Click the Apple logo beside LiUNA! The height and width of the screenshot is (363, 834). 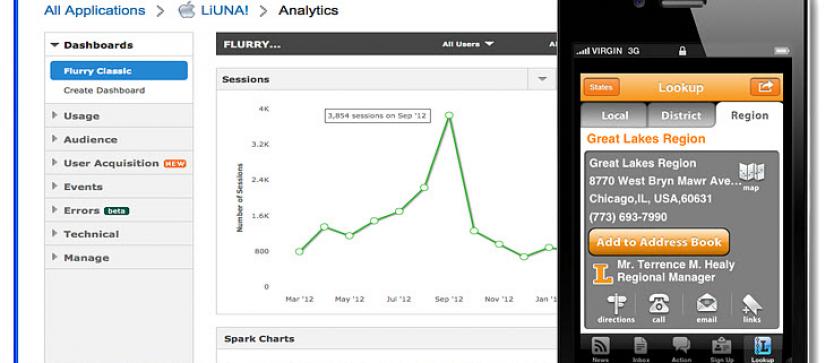187,10
